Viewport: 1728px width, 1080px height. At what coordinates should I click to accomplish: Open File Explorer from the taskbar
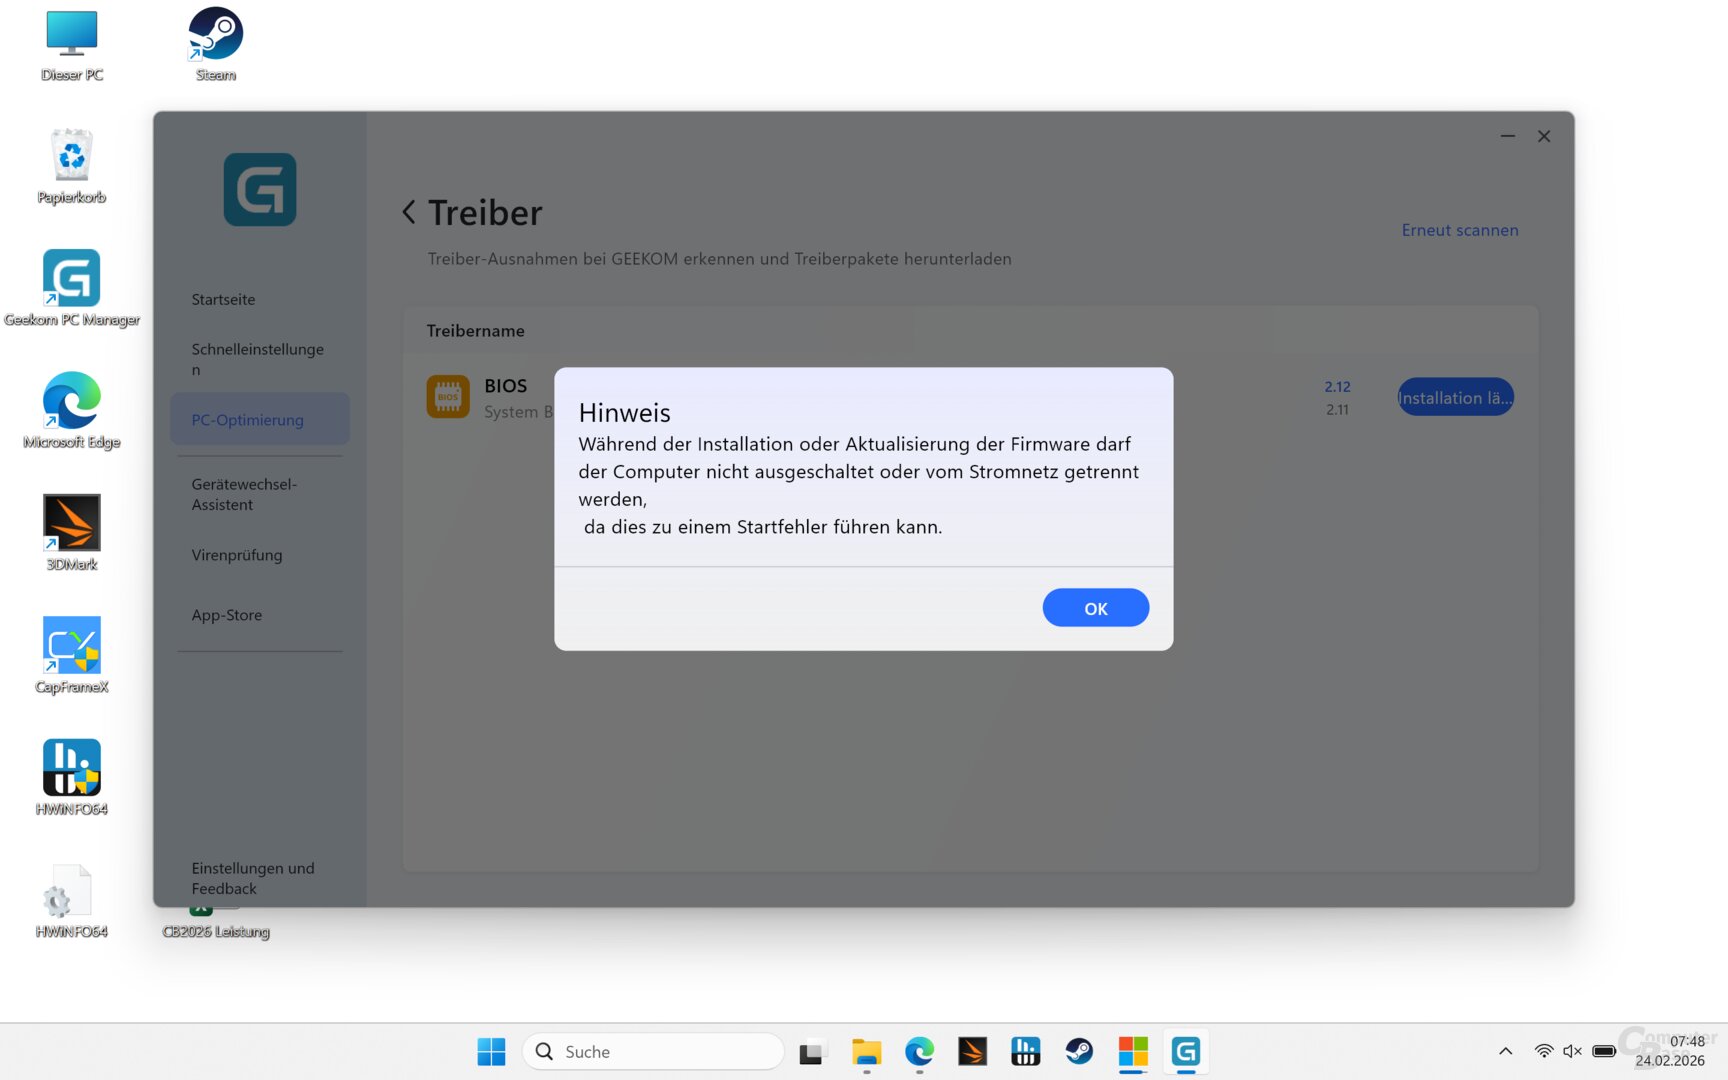(865, 1051)
